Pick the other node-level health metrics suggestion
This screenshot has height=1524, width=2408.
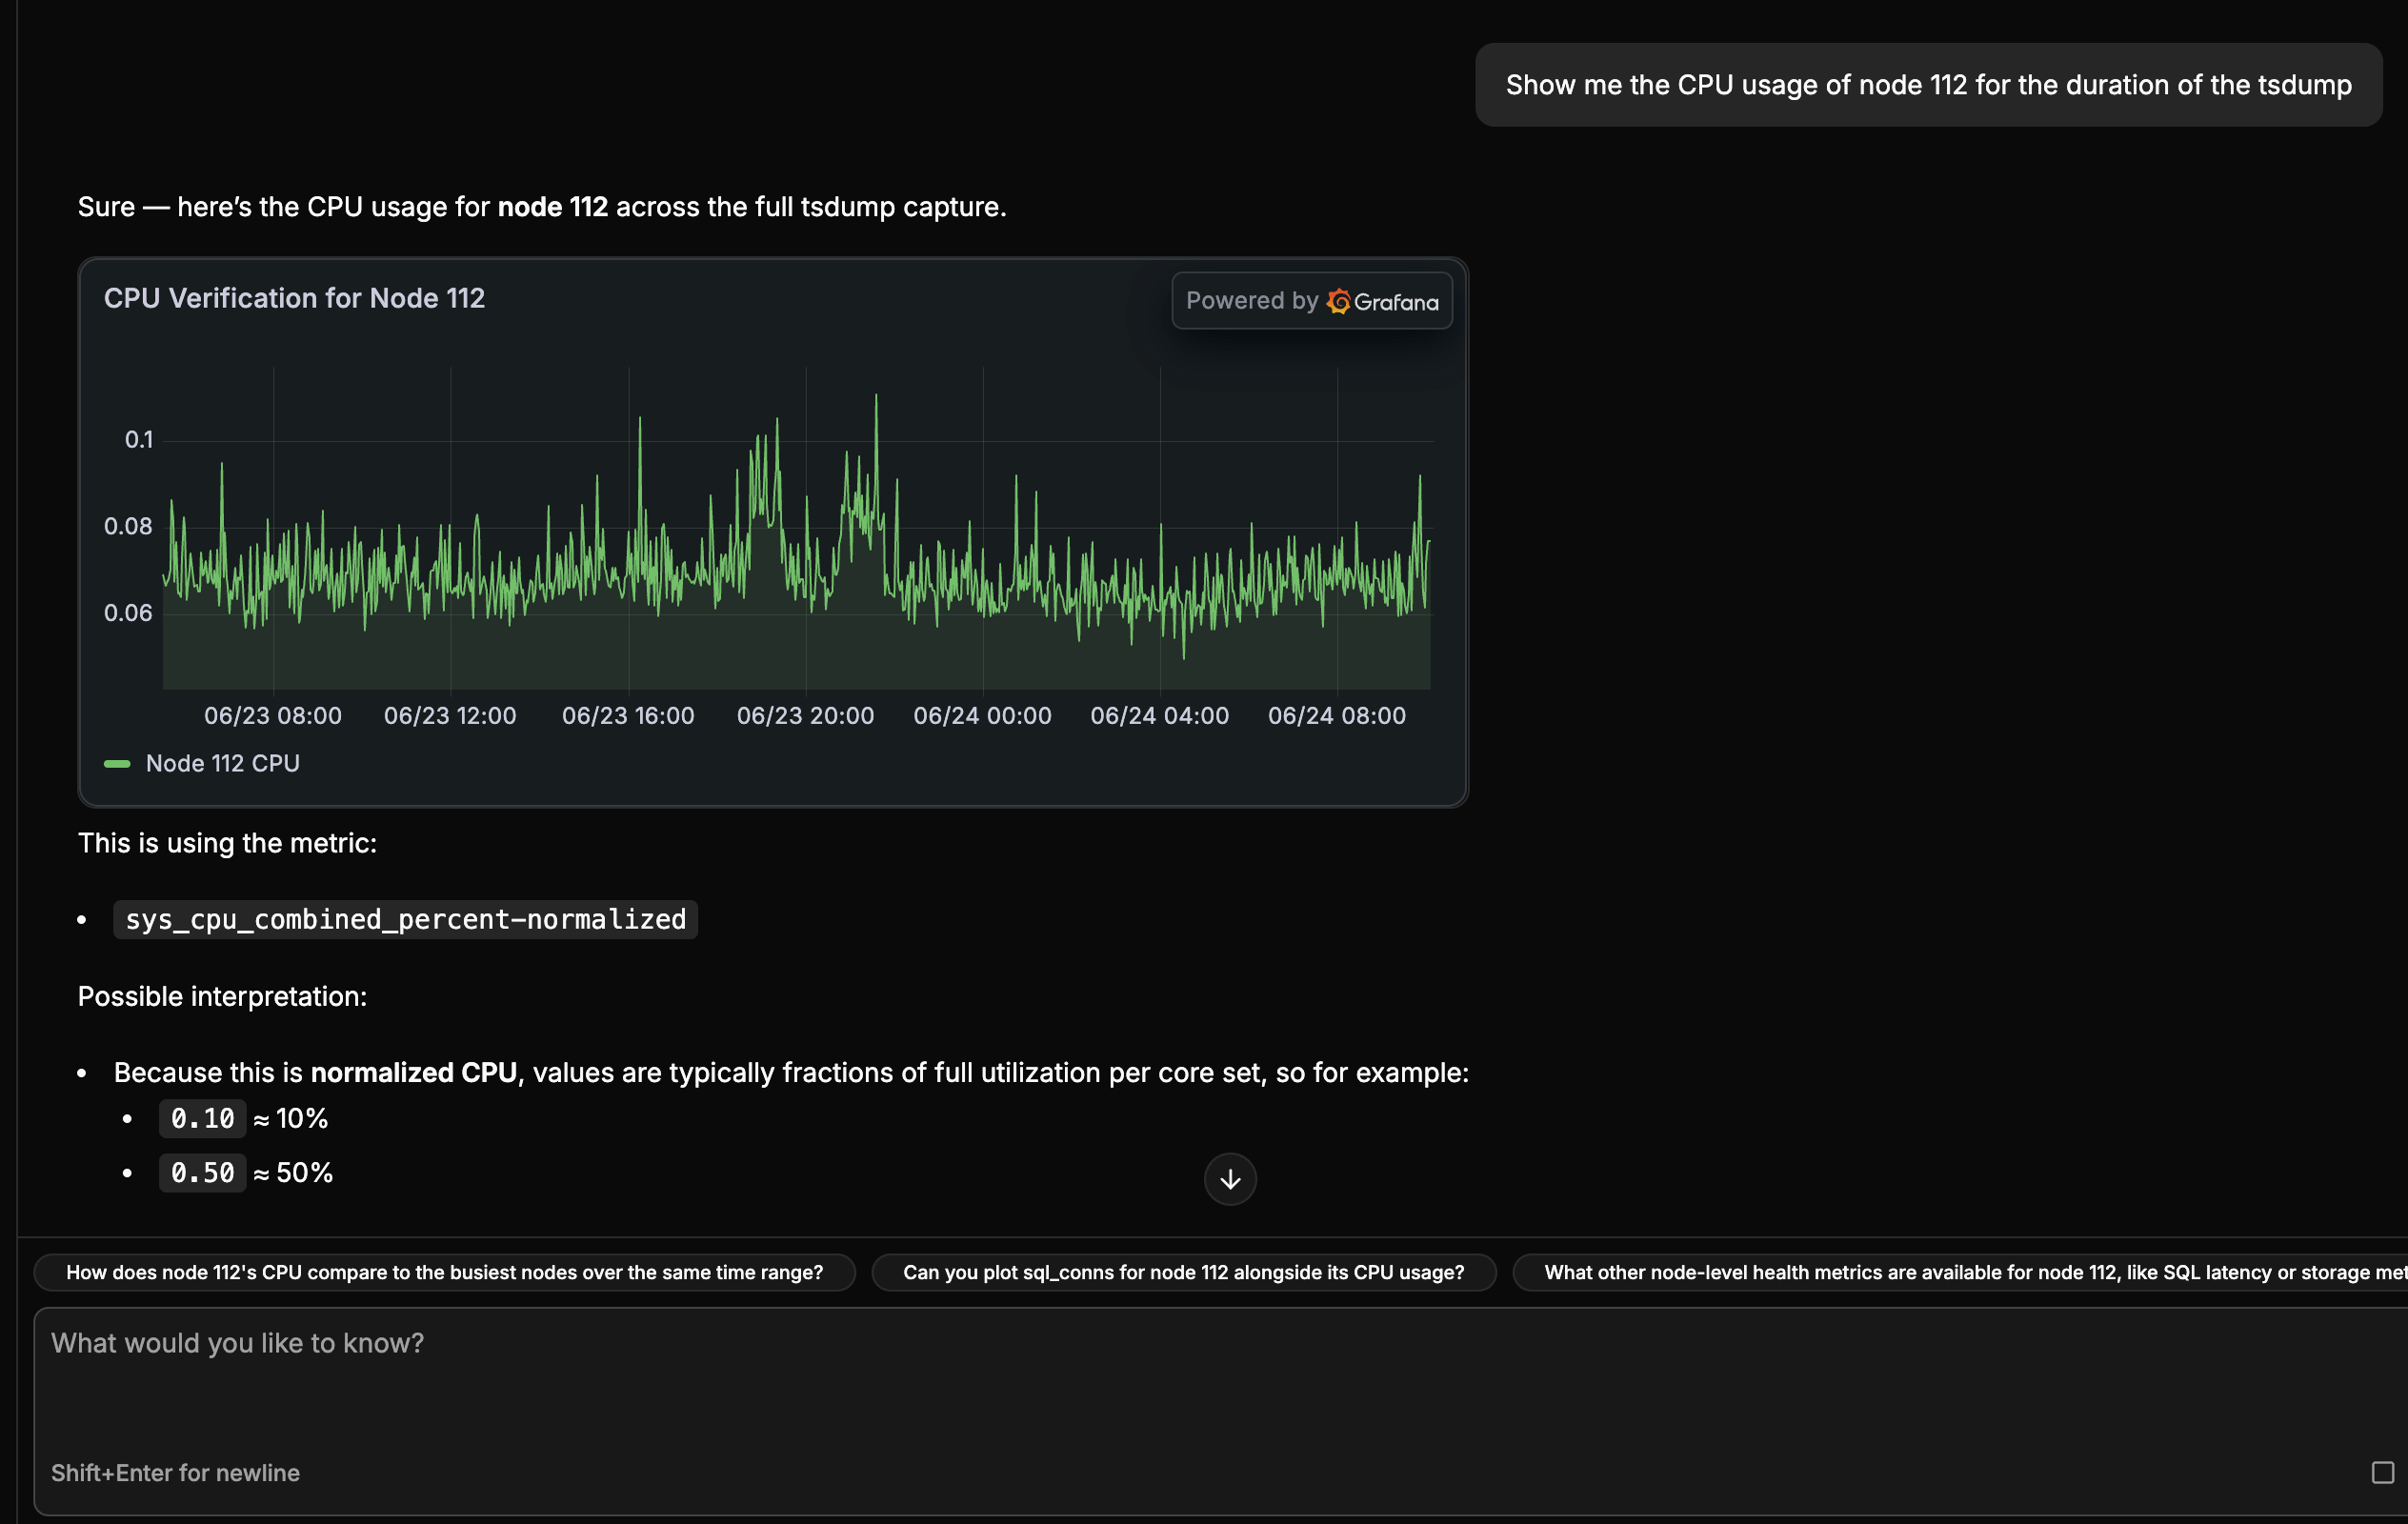pos(1960,1272)
